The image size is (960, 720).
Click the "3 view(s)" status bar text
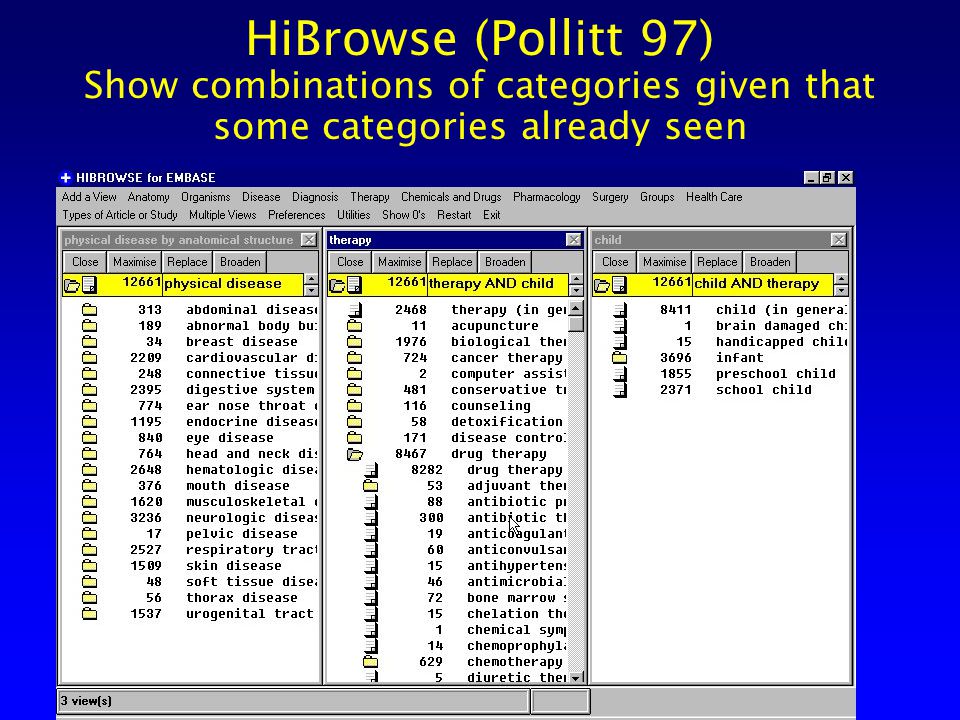86,701
